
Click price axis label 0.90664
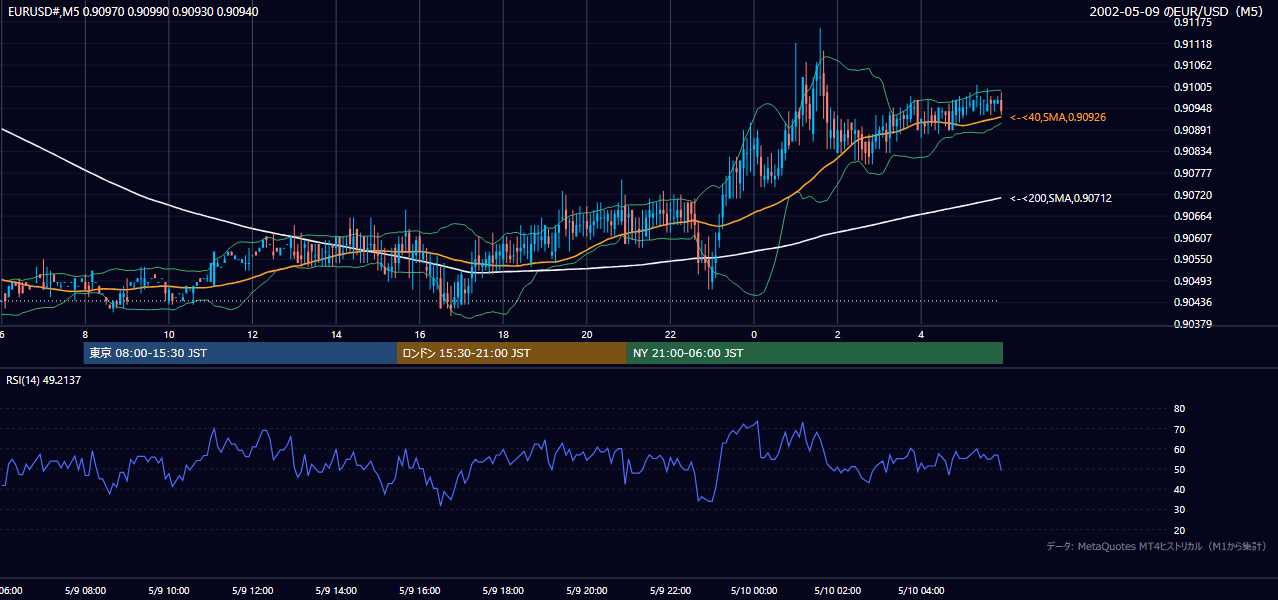1192,216
